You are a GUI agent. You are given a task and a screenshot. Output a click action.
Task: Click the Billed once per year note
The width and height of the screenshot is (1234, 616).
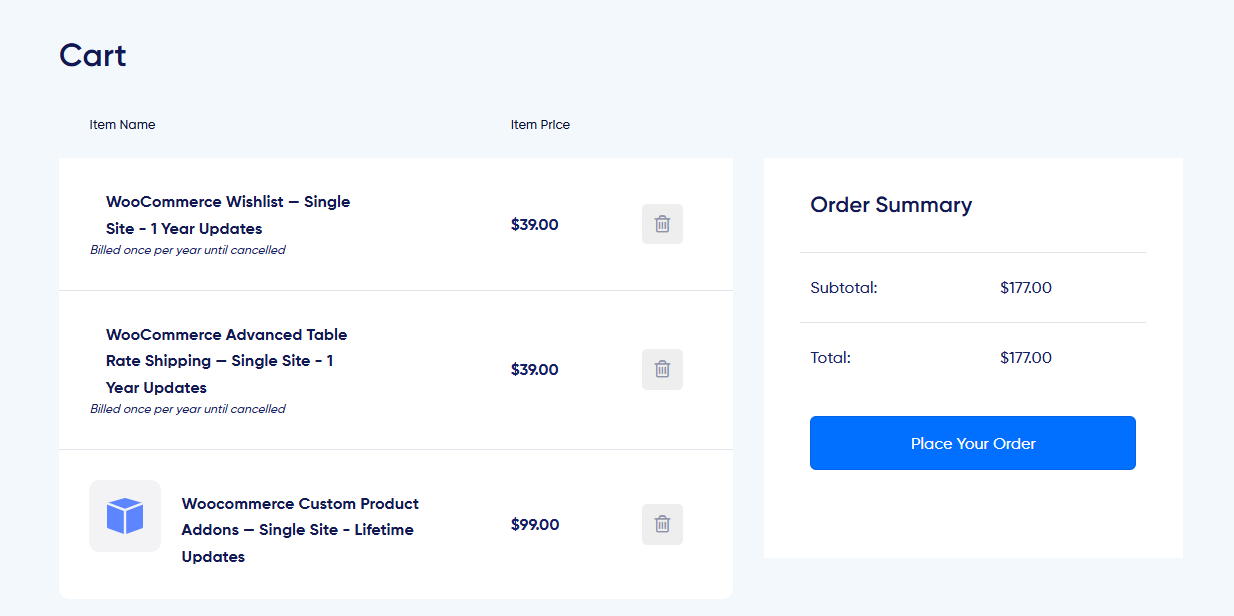[188, 249]
